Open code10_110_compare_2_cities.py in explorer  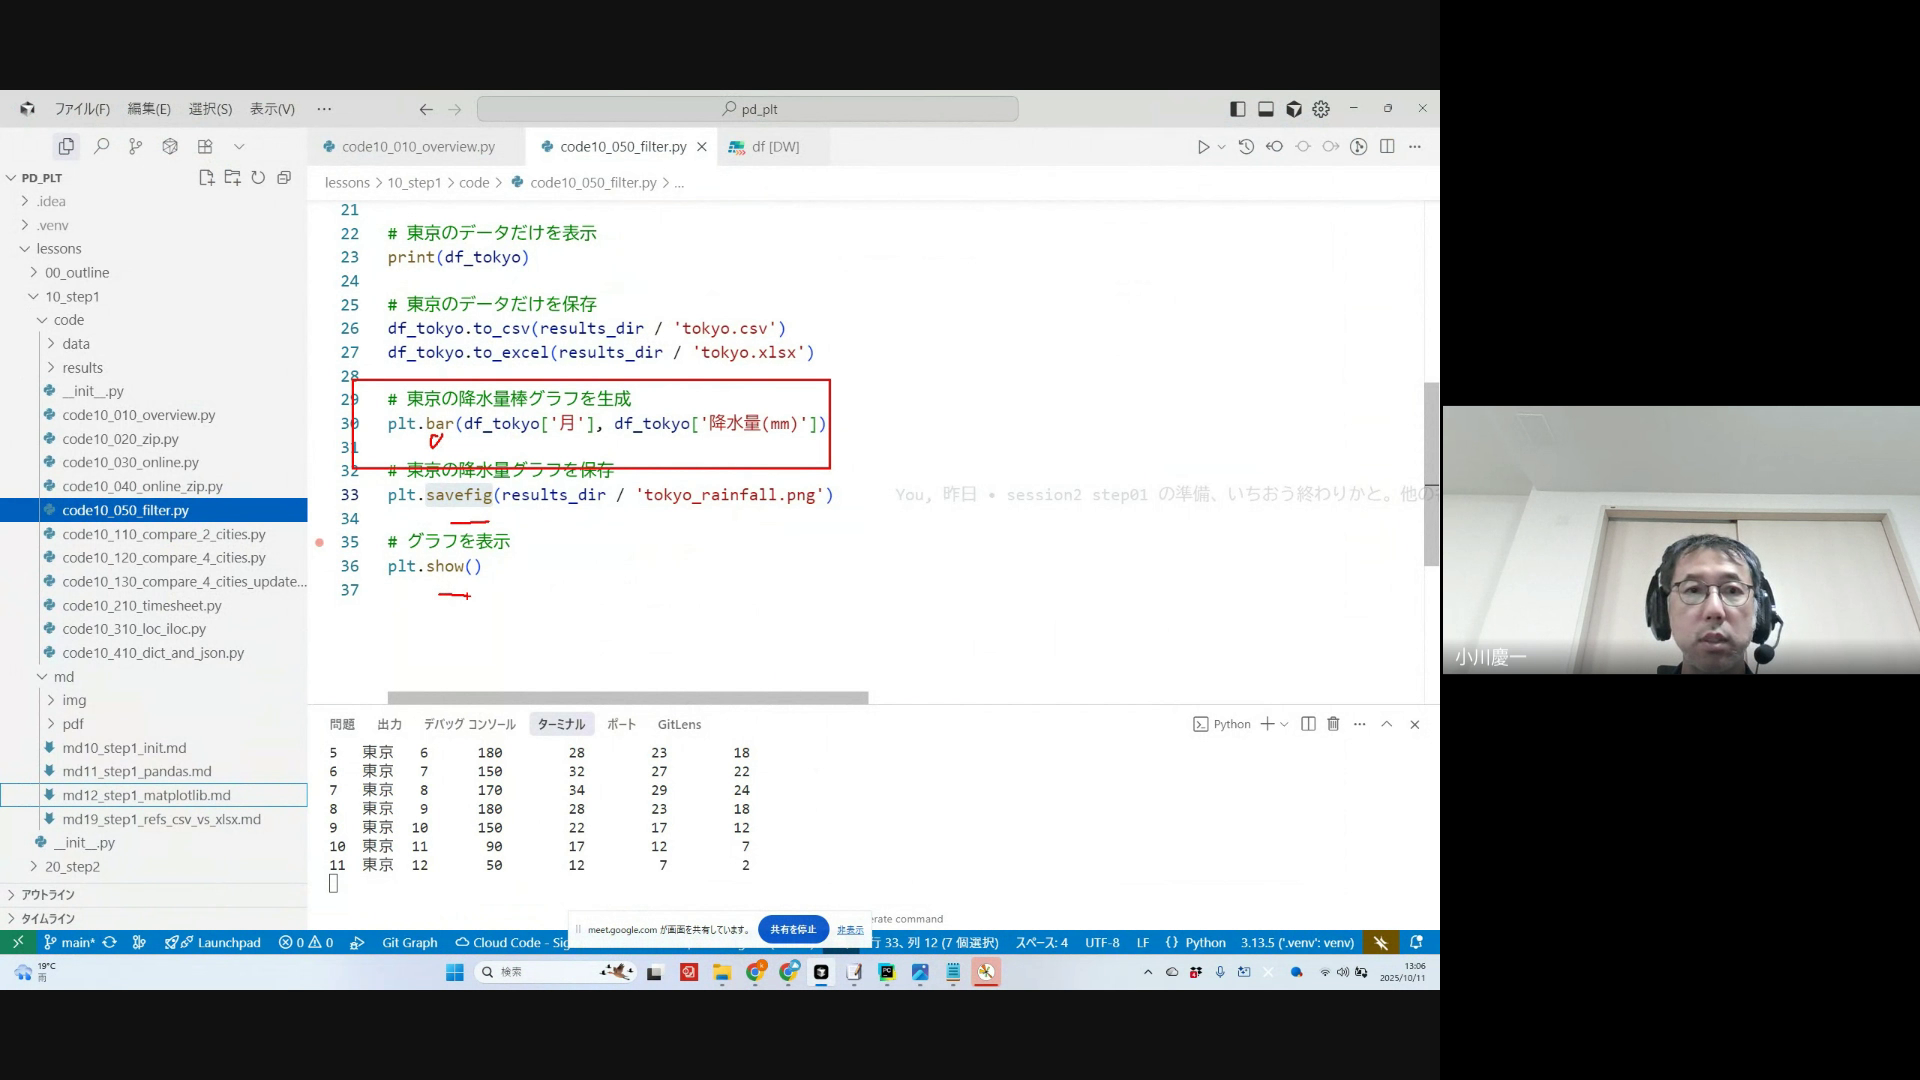point(163,534)
